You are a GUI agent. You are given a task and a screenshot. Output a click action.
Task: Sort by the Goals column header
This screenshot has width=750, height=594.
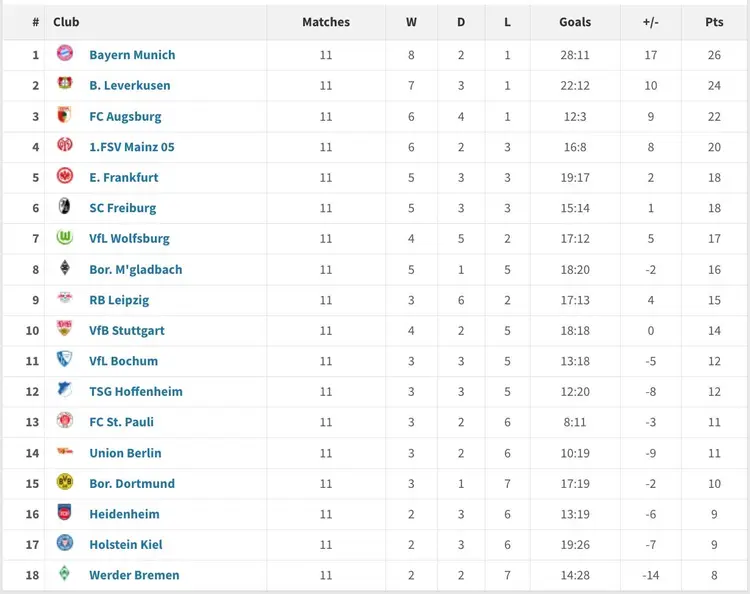coord(575,22)
